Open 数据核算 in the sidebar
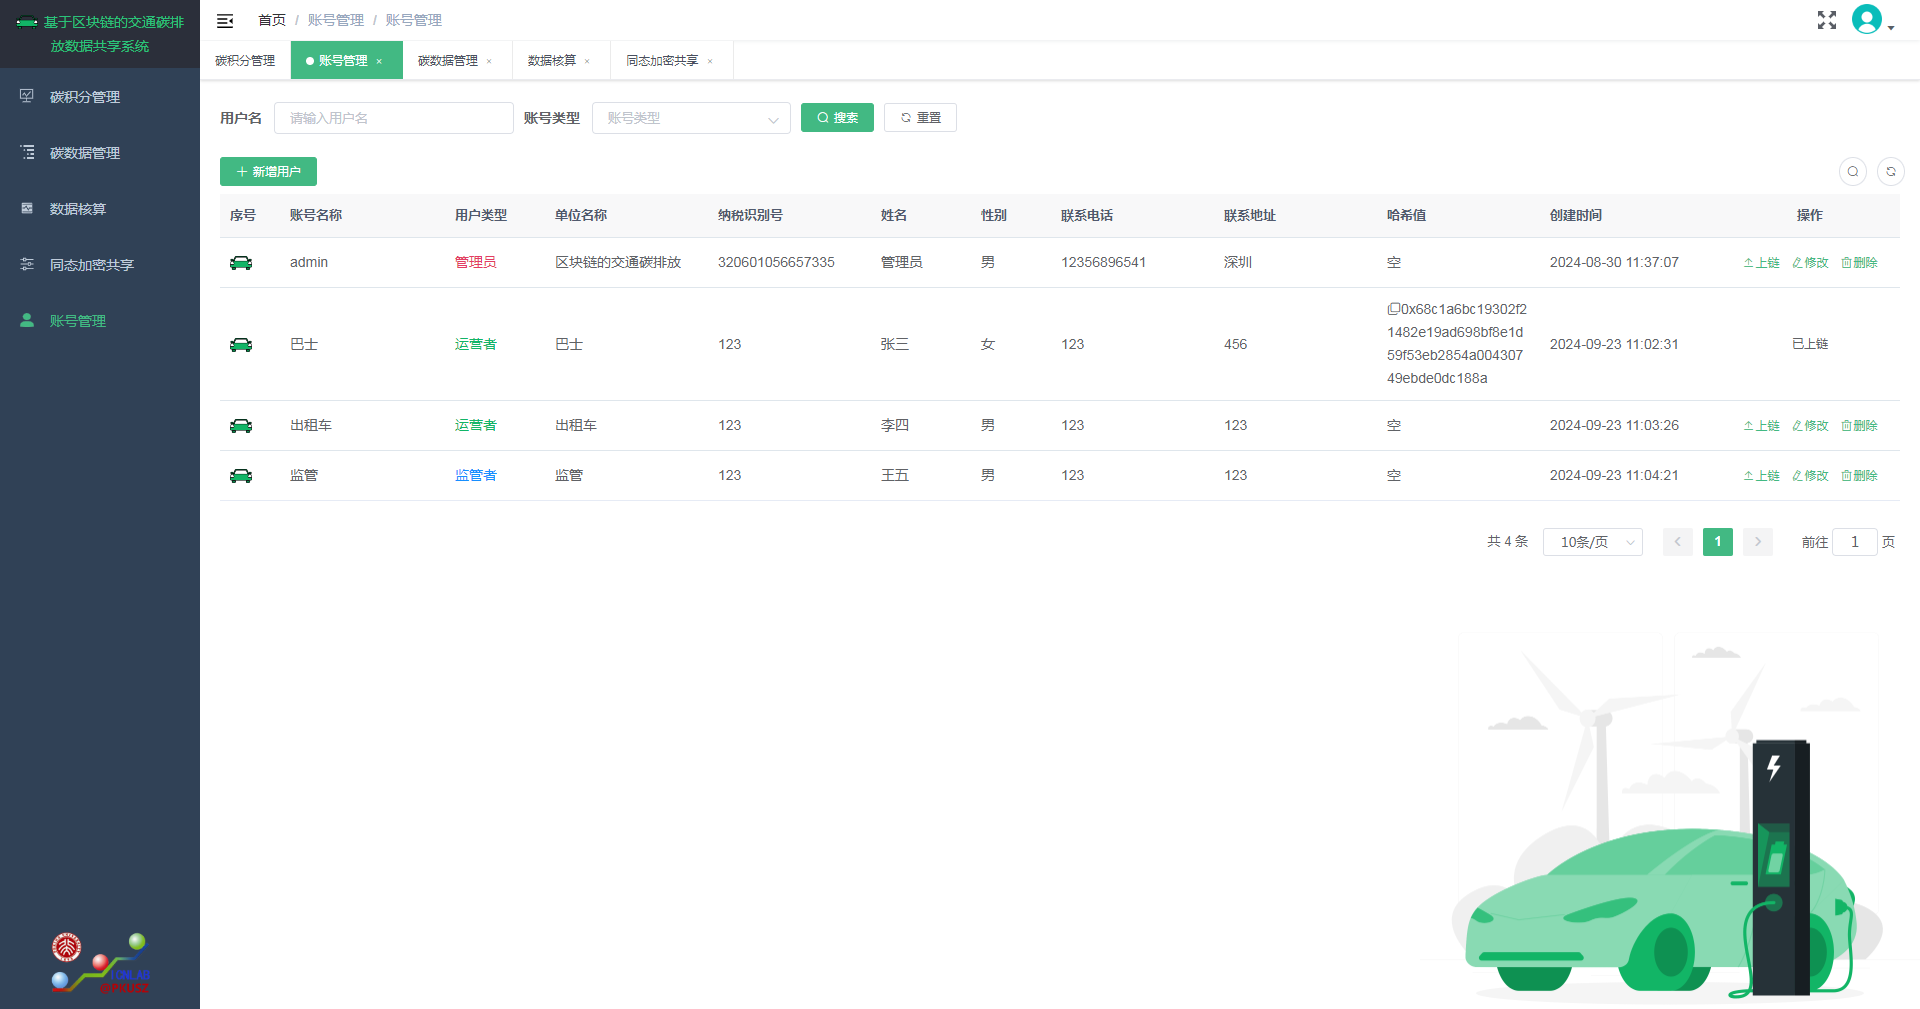Viewport: 1920px width, 1009px height. (100, 209)
